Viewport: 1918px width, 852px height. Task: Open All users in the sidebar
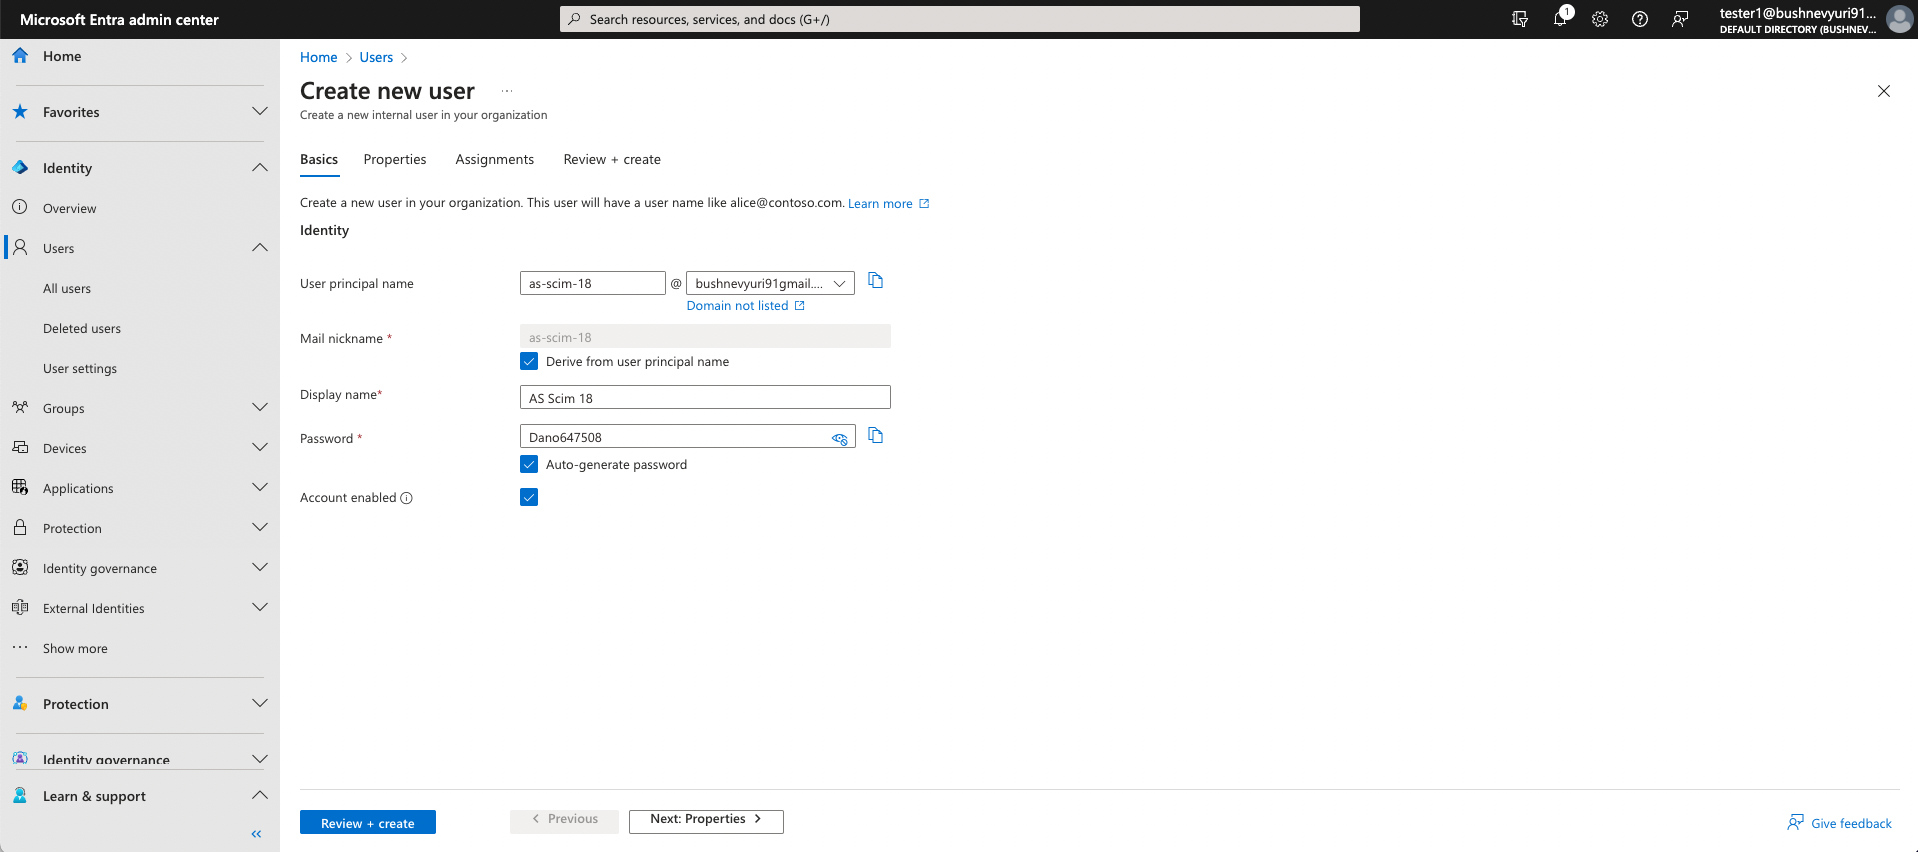click(67, 288)
